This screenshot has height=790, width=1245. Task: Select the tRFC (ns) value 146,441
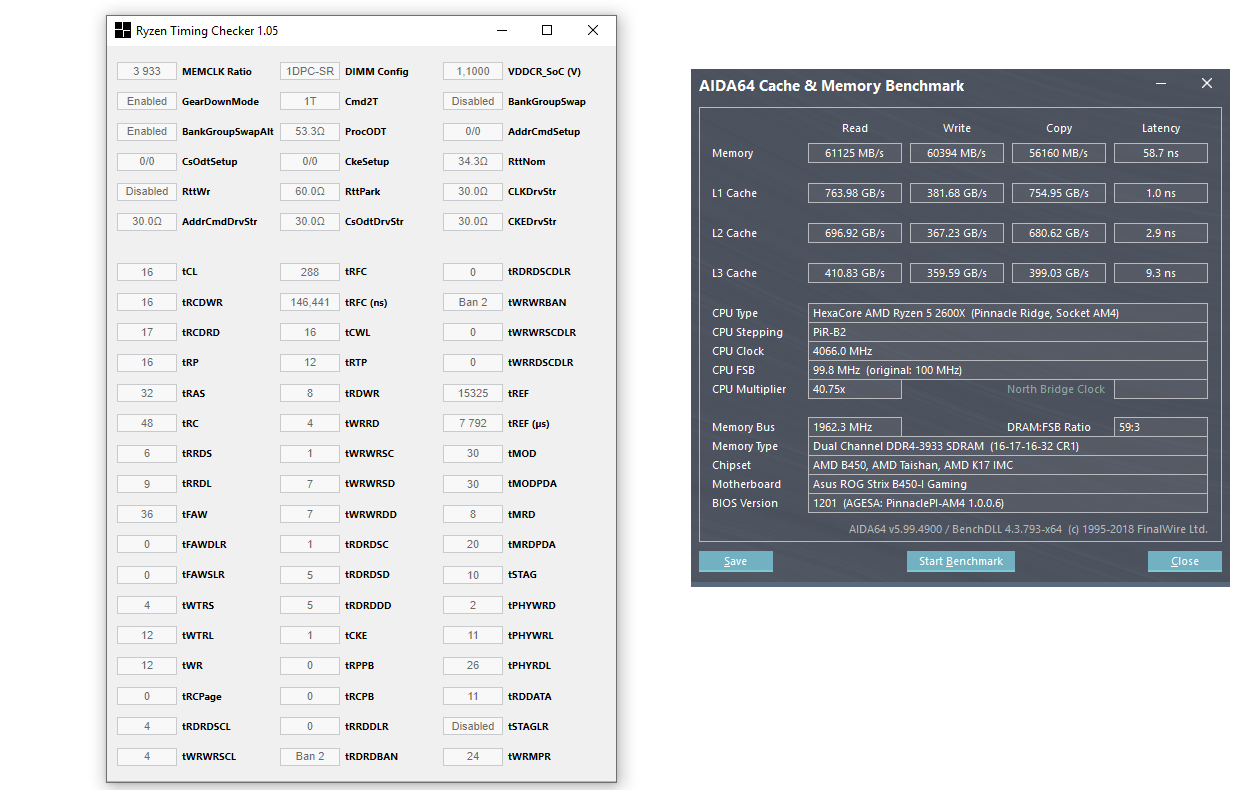[x=310, y=302]
